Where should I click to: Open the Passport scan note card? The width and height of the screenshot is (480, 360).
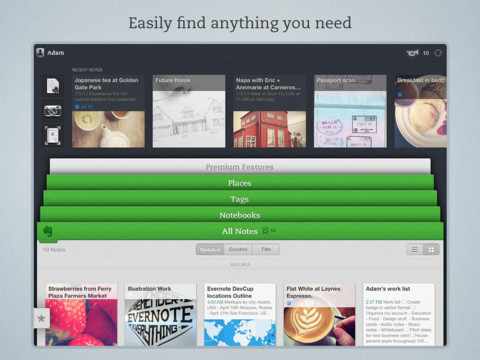pyautogui.click(x=350, y=111)
